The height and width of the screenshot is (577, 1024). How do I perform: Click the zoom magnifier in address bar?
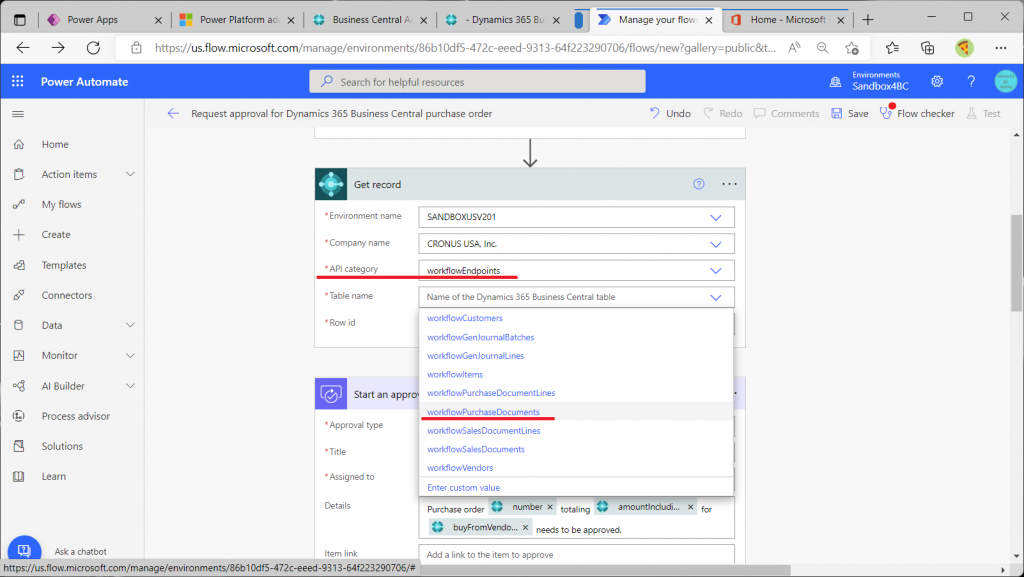pos(823,48)
